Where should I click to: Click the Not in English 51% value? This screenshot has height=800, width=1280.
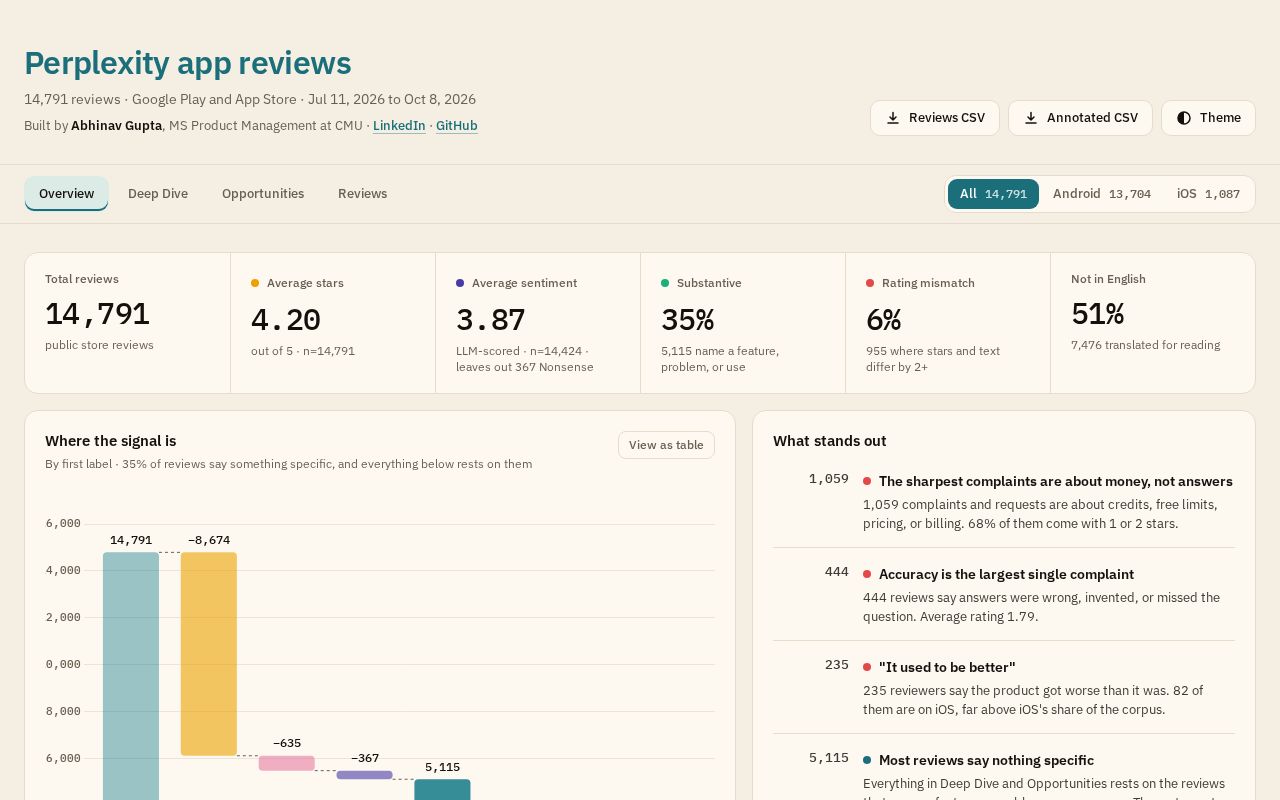pyautogui.click(x=1097, y=314)
